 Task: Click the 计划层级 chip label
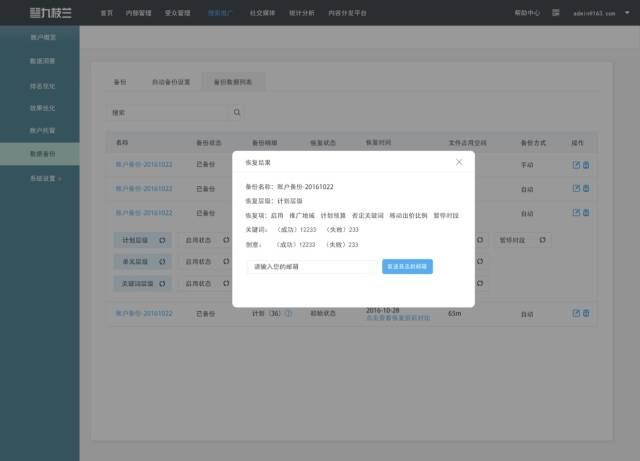click(x=135, y=240)
